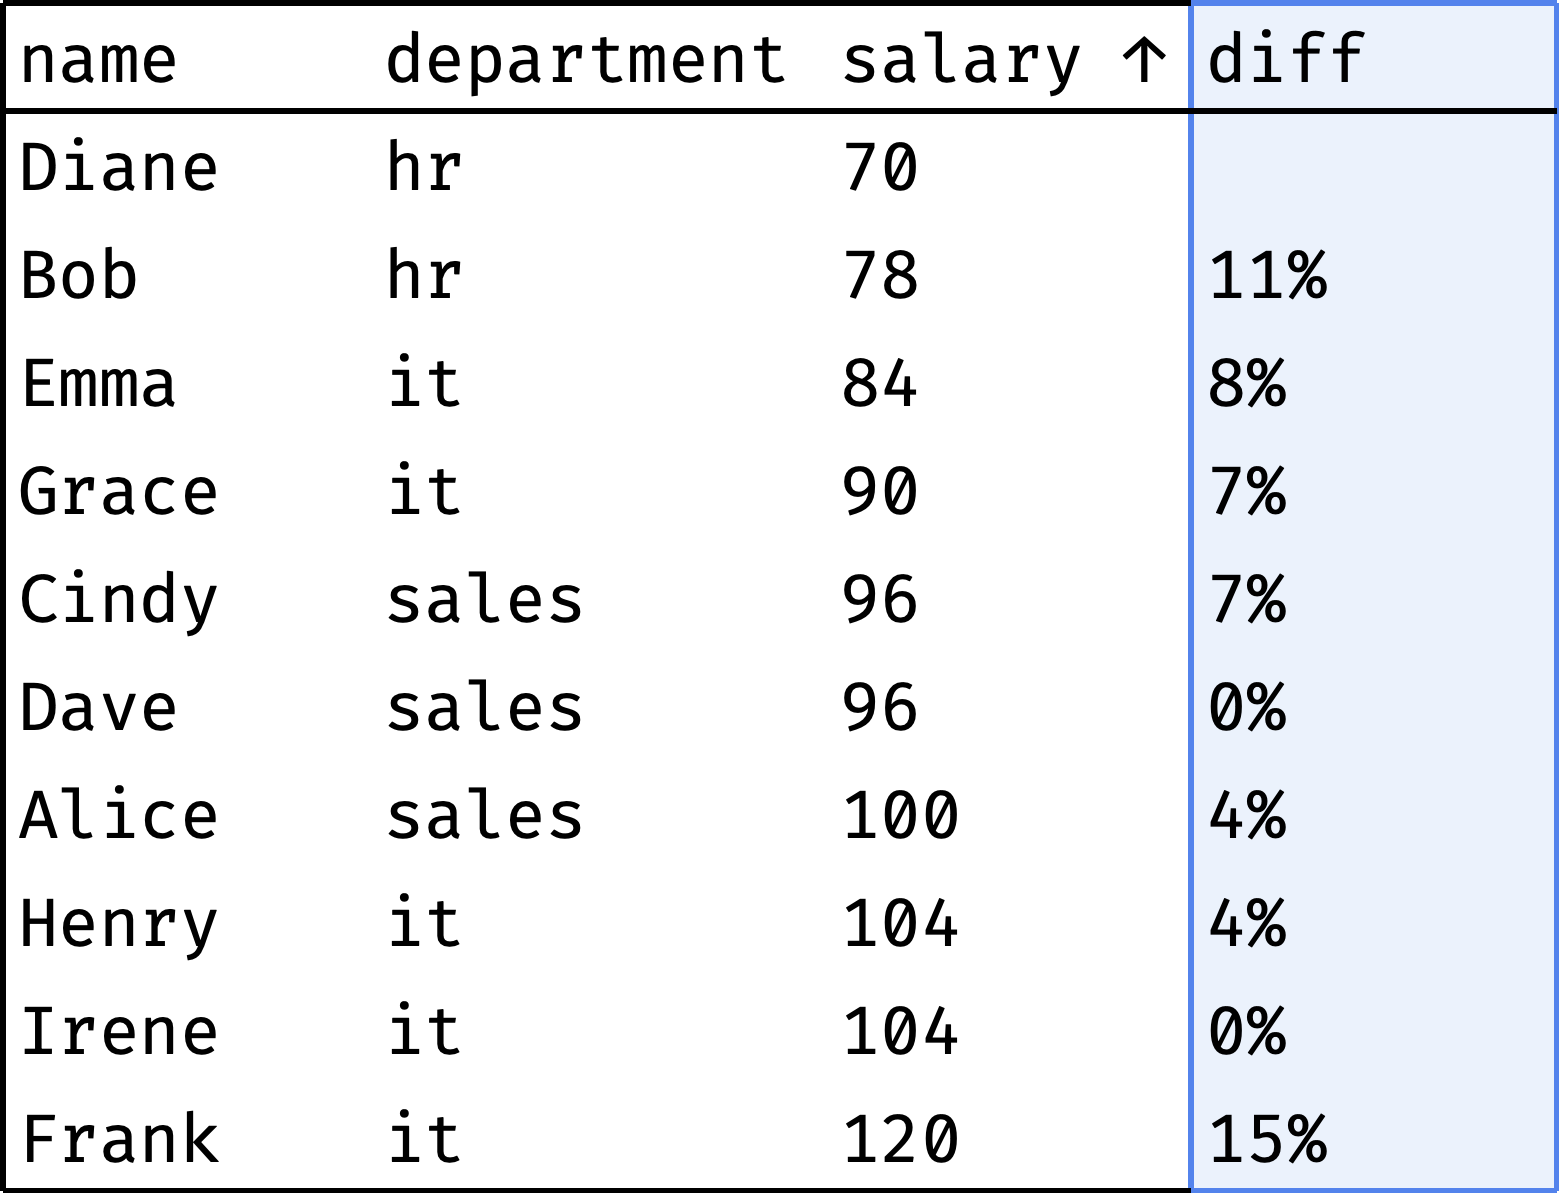This screenshot has height=1193, width=1559.
Task: Click the Henry name cell
Action: tap(119, 923)
